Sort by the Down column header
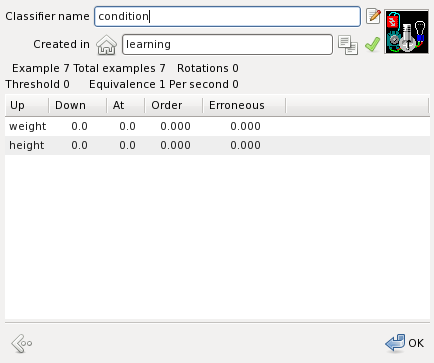 click(x=78, y=105)
